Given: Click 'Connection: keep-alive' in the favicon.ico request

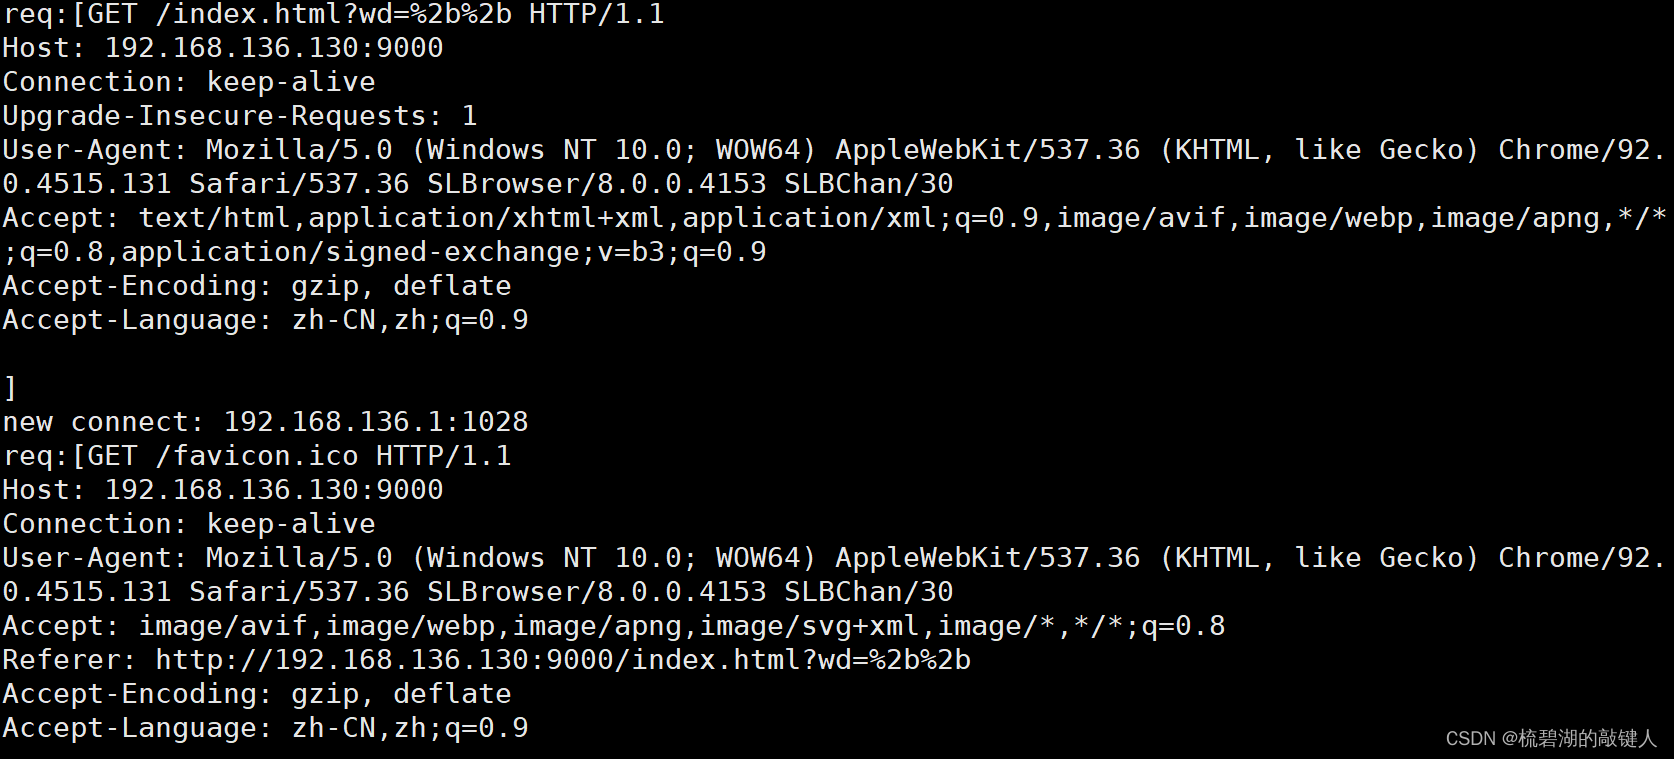Looking at the screenshot, I should (189, 524).
